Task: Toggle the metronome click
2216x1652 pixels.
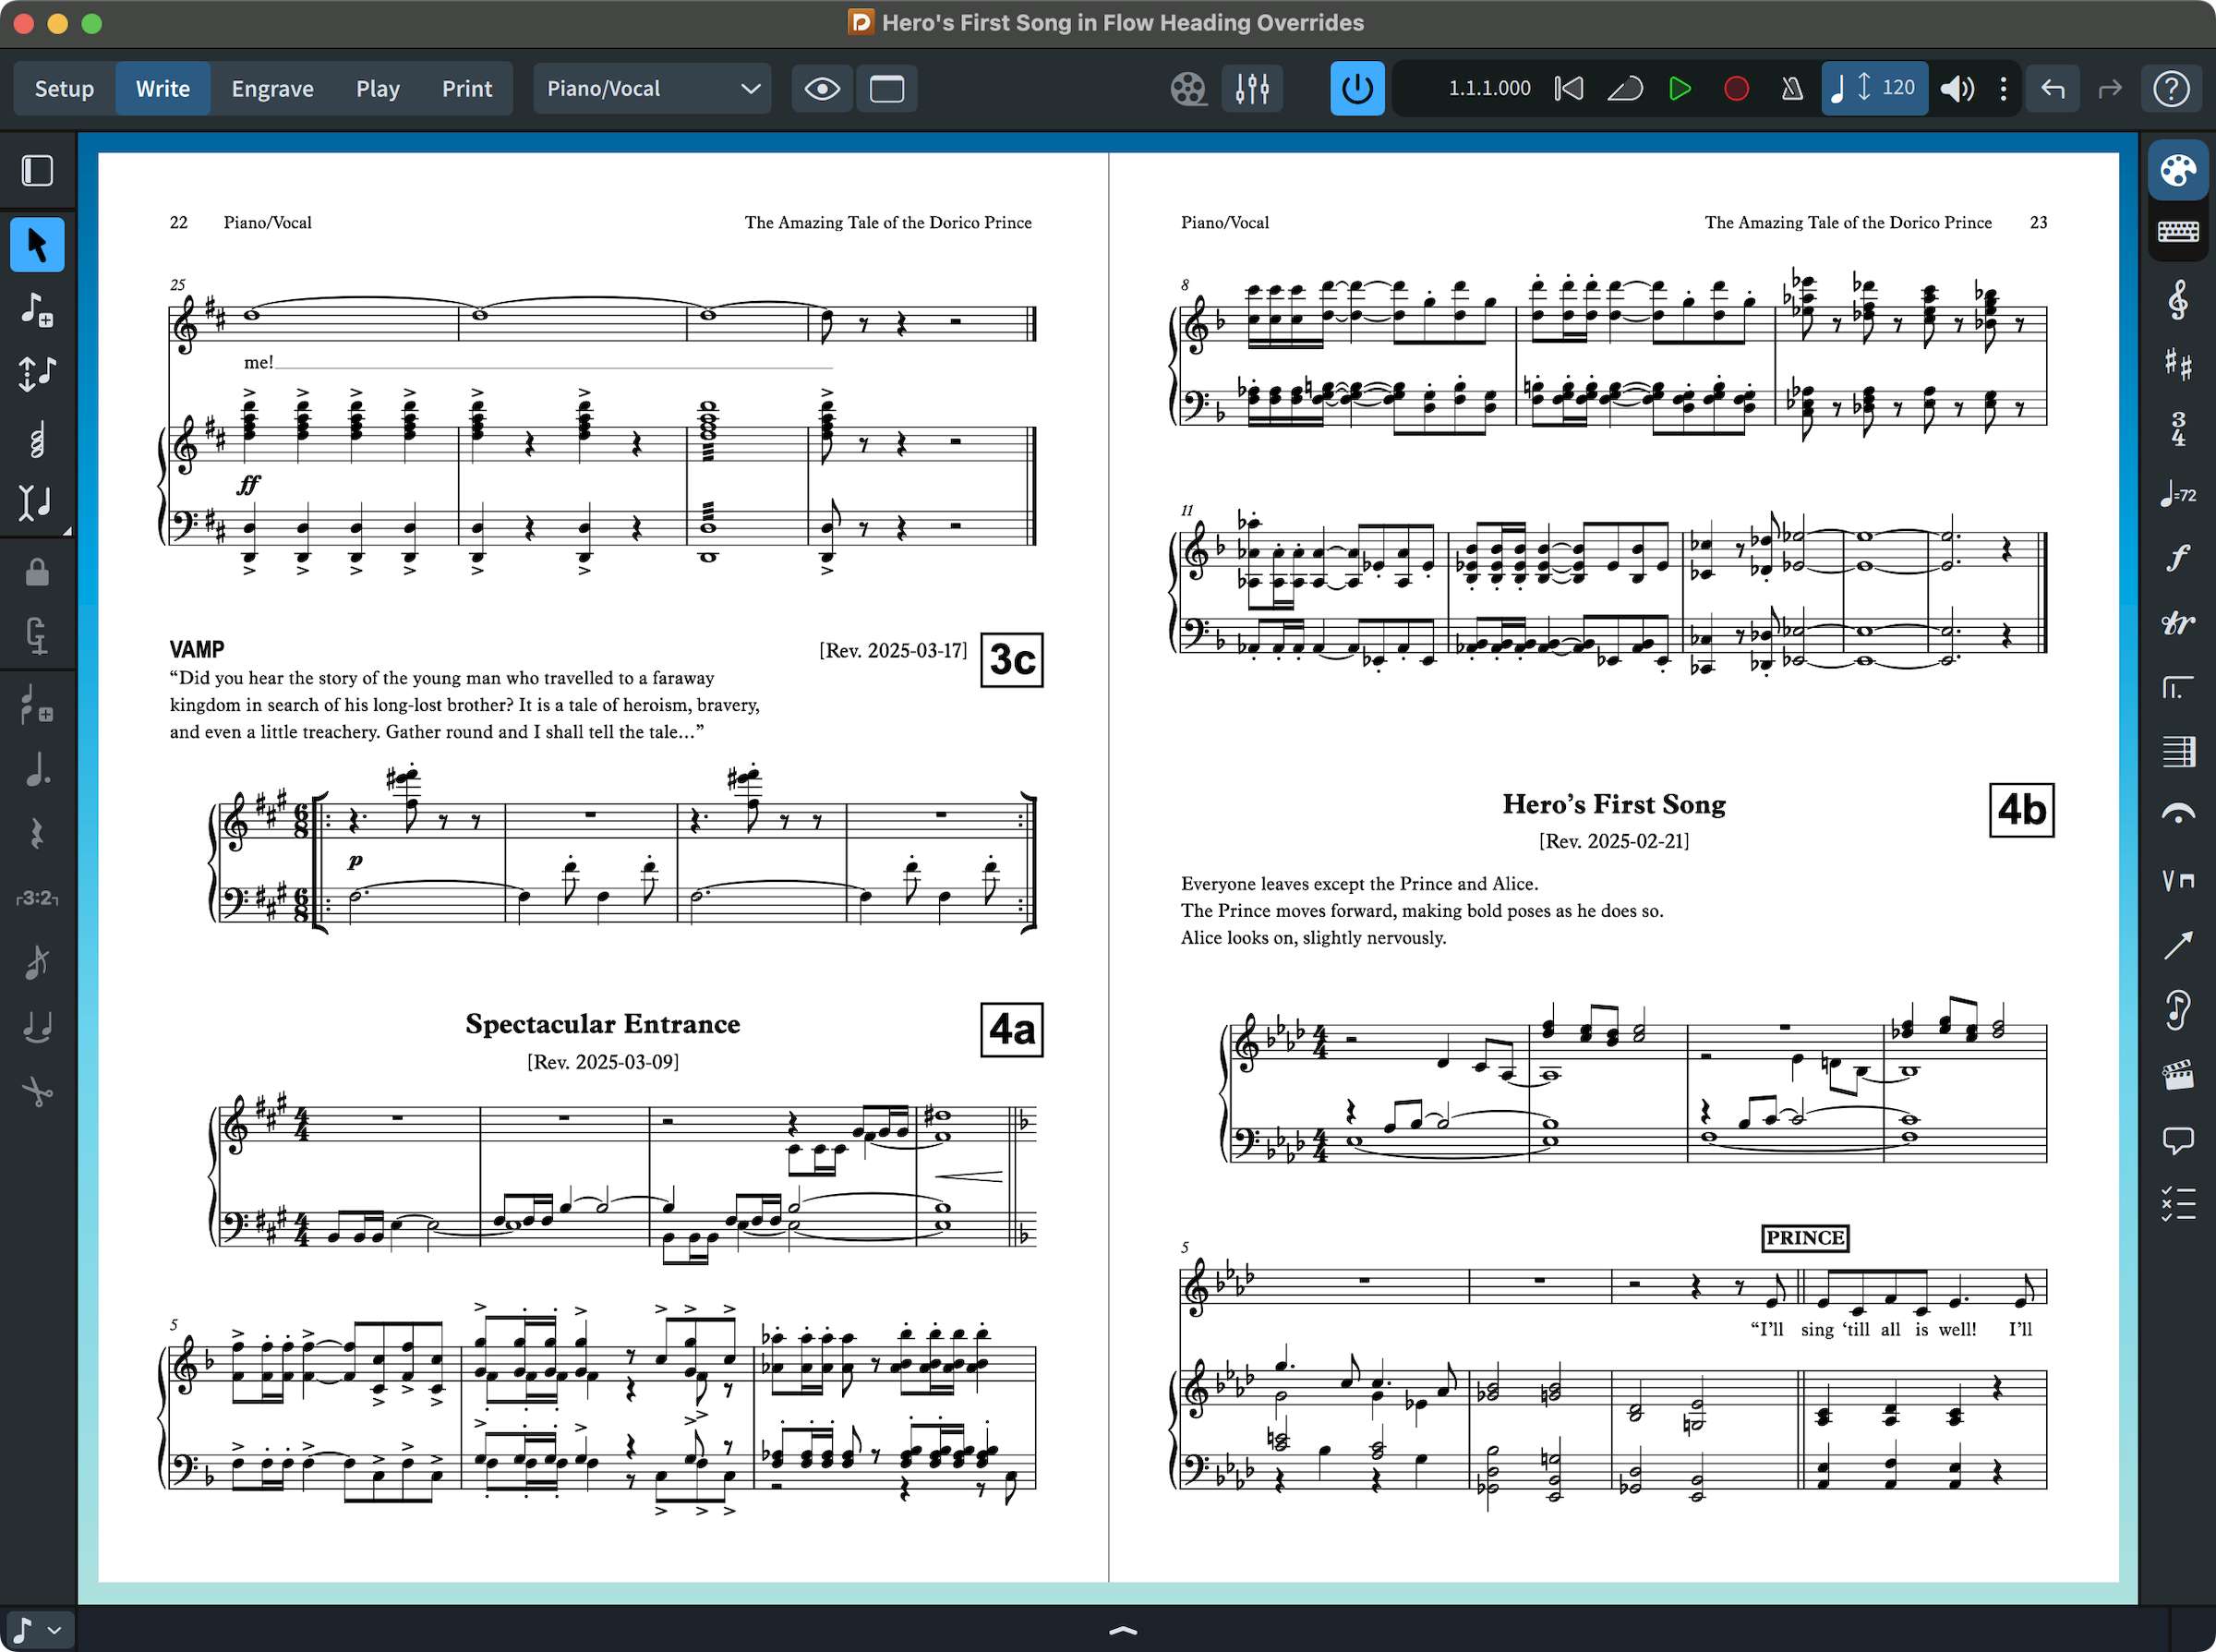Action: (1791, 89)
